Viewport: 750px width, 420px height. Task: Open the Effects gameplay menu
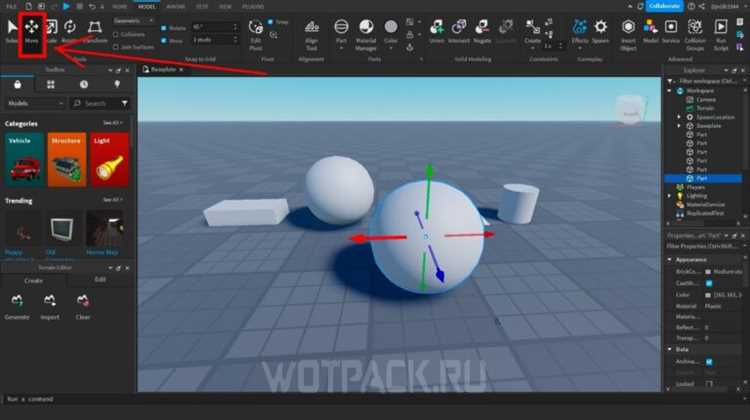pyautogui.click(x=579, y=27)
